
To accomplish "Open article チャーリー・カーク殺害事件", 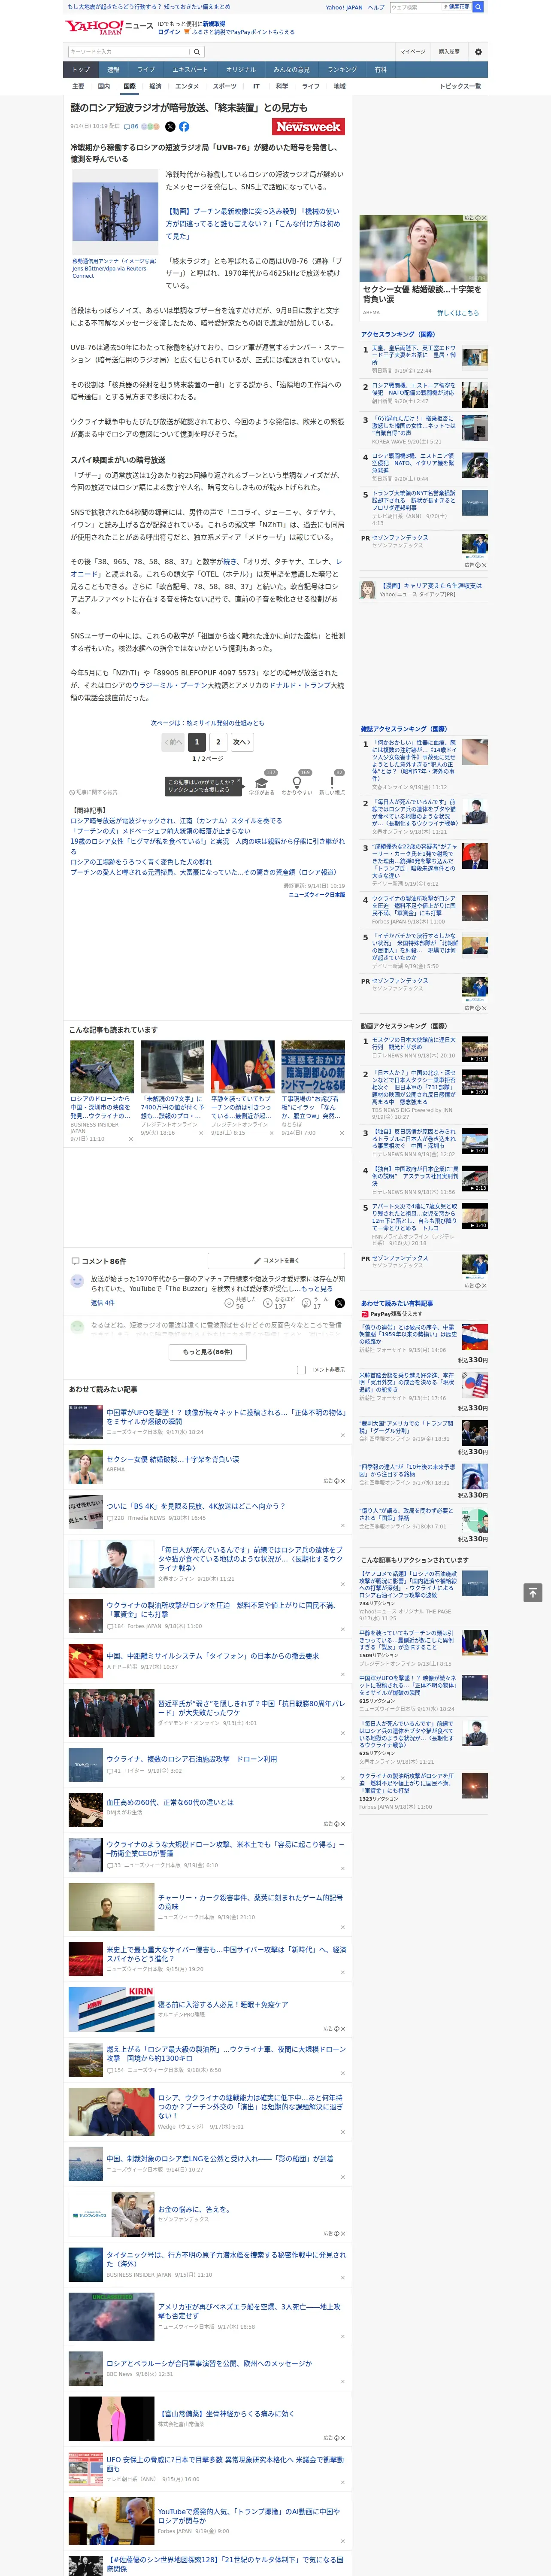I will [251, 1902].
